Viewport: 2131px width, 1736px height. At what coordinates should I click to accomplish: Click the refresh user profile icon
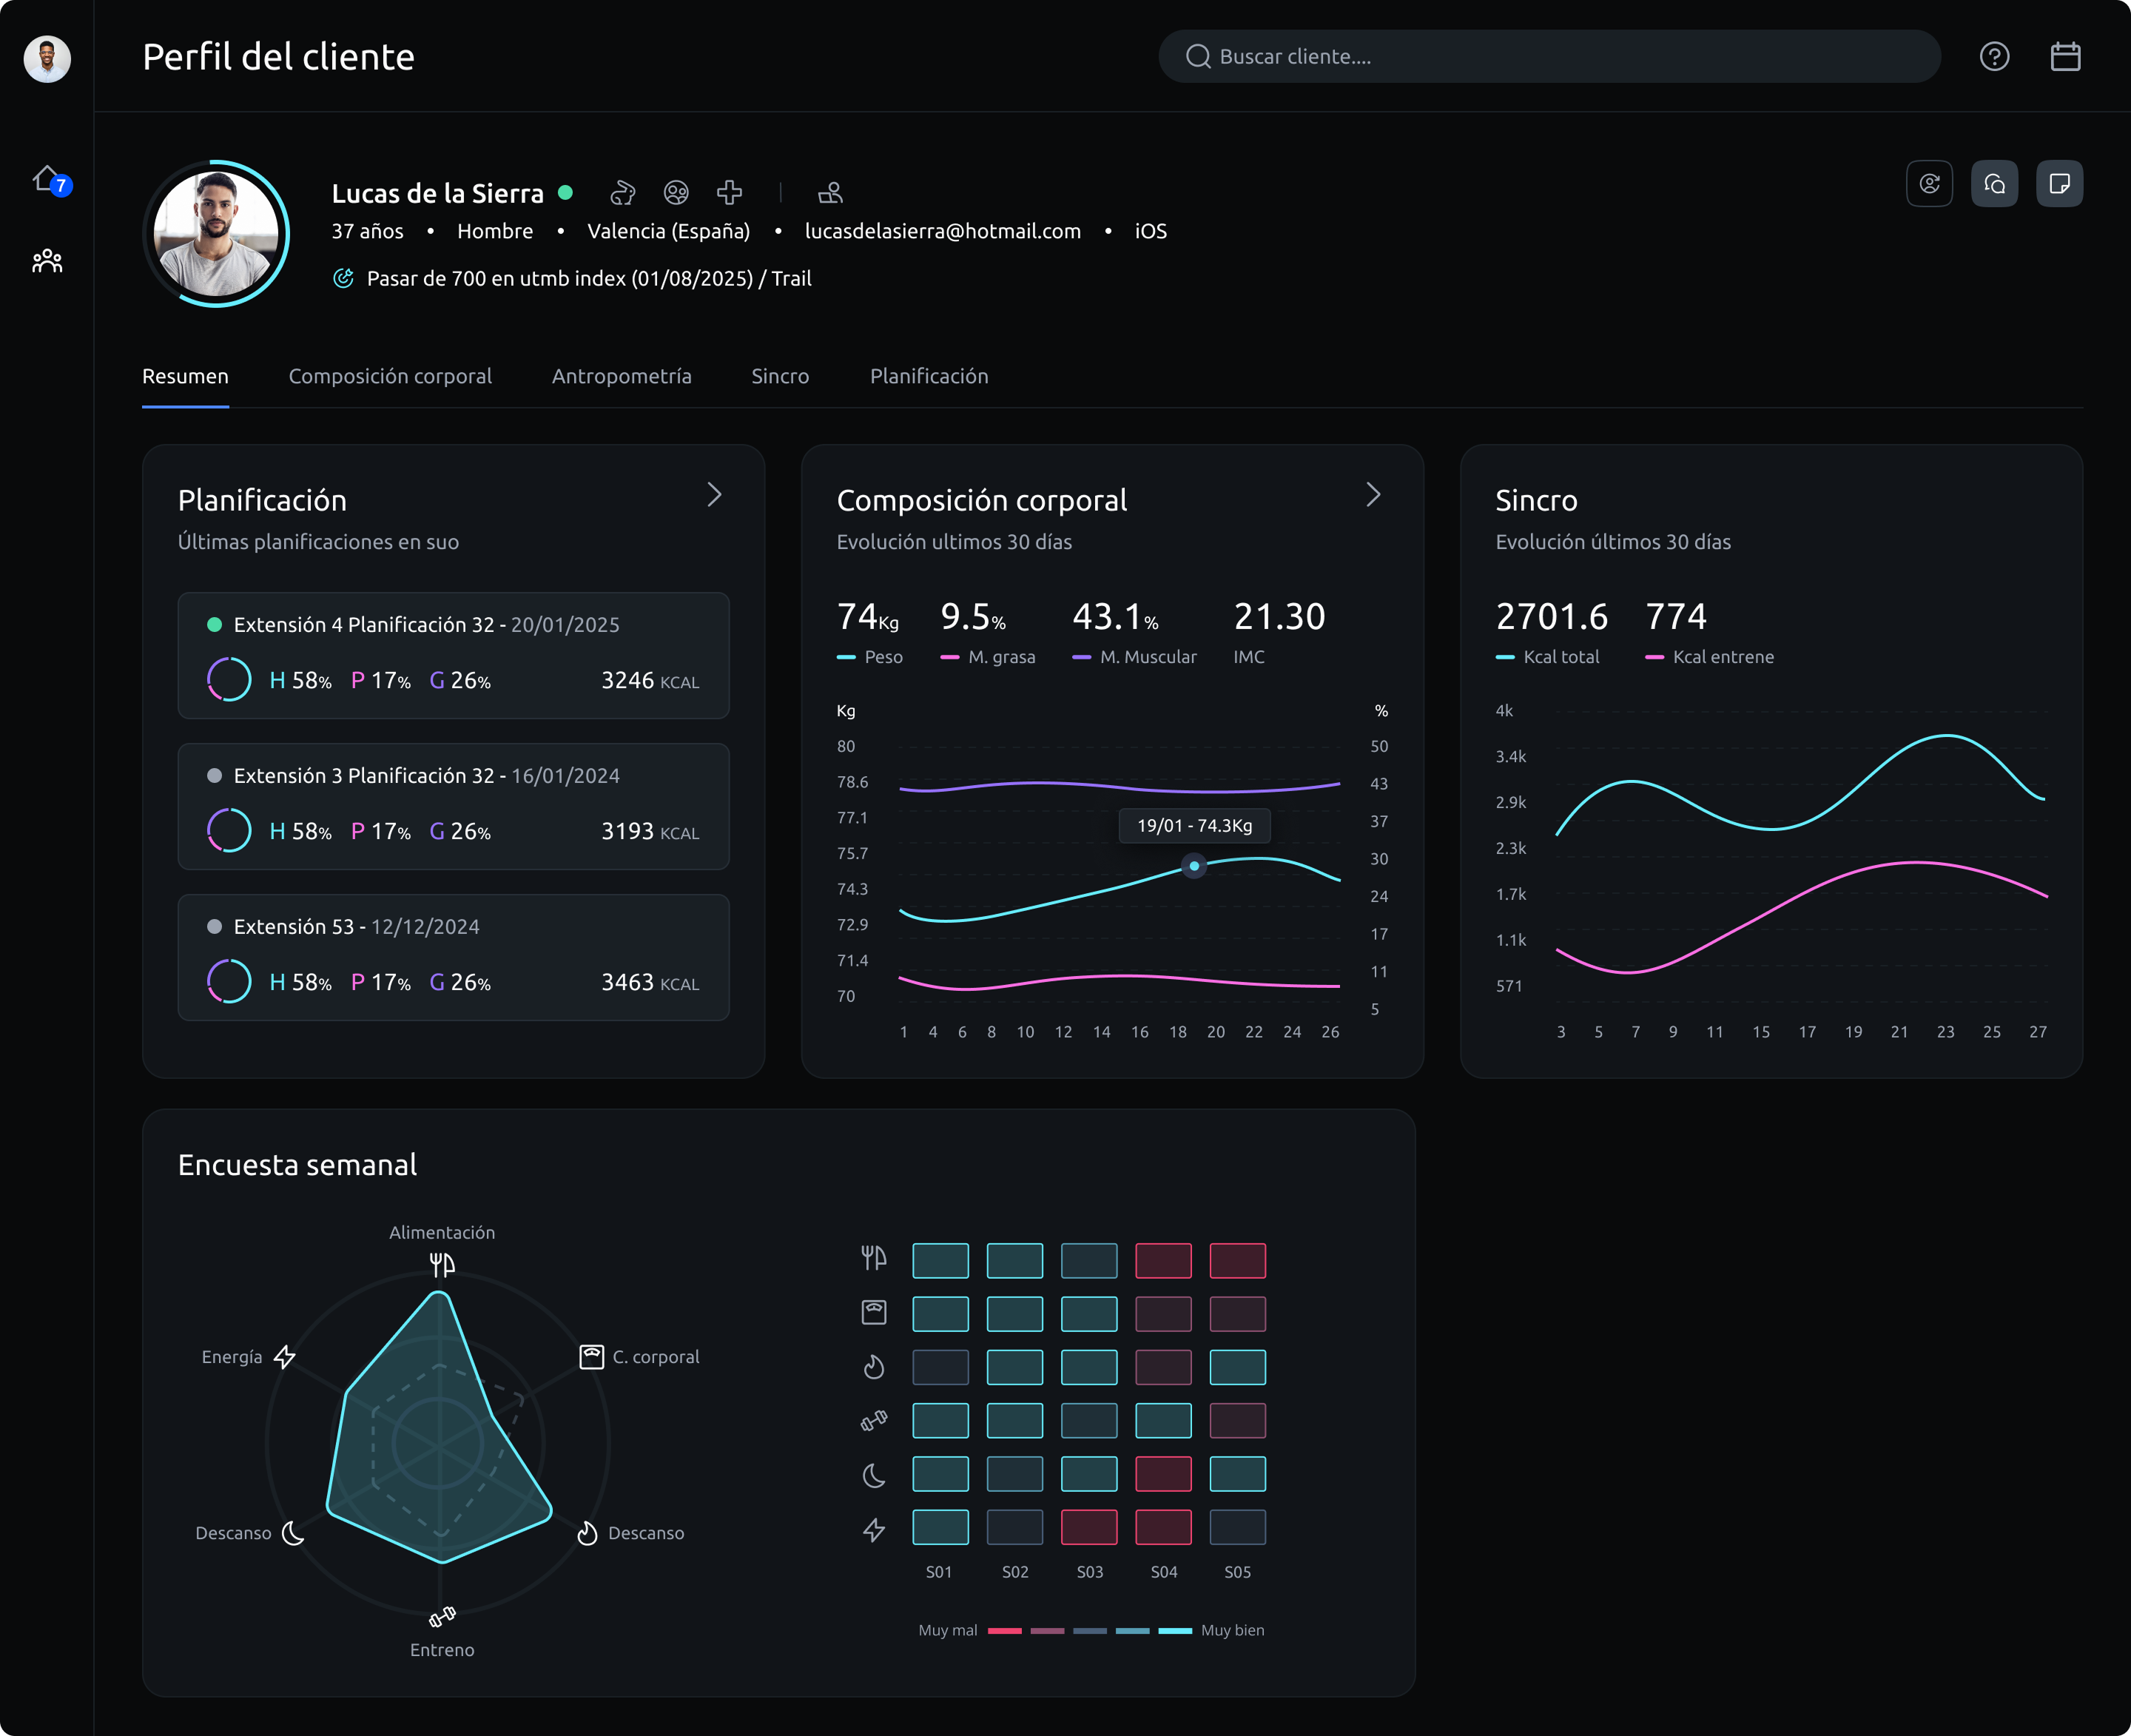(1929, 184)
